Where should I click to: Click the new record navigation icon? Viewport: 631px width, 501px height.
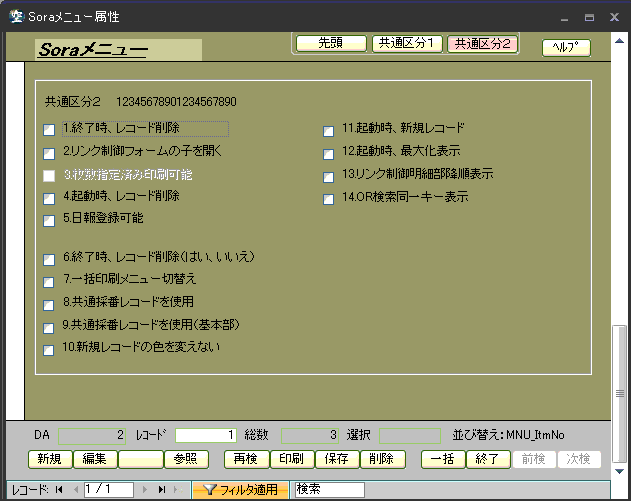[x=178, y=490]
